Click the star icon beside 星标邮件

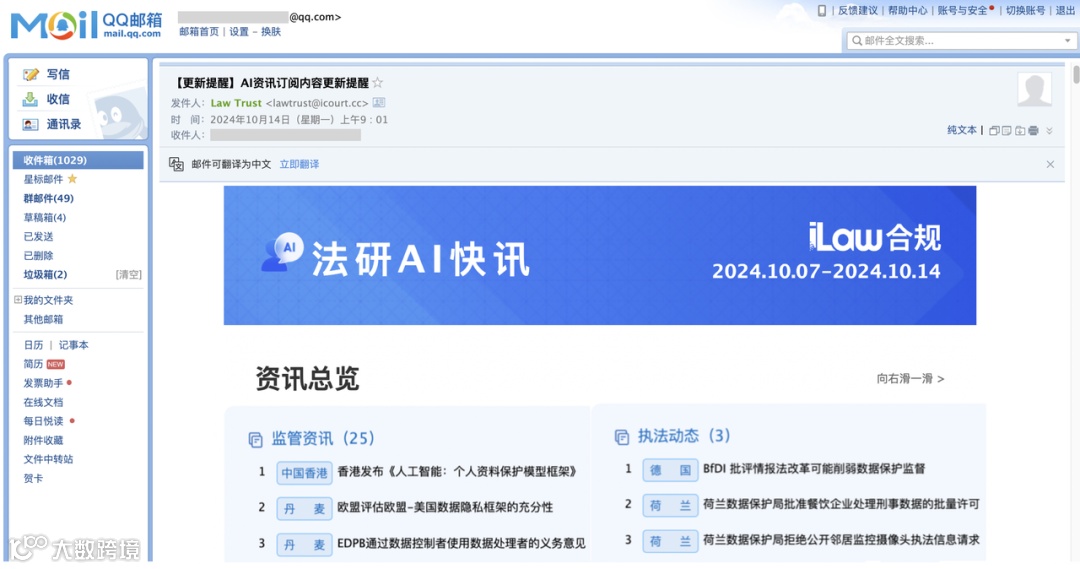72,179
